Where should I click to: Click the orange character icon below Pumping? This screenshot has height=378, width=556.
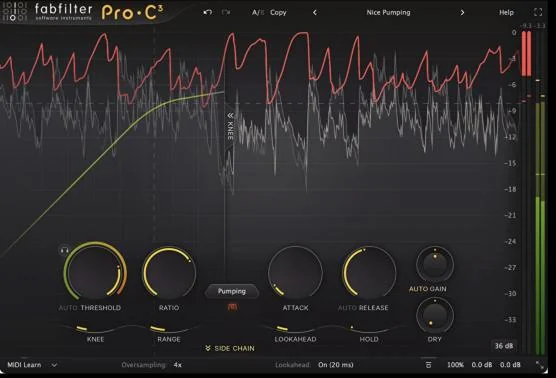point(232,307)
